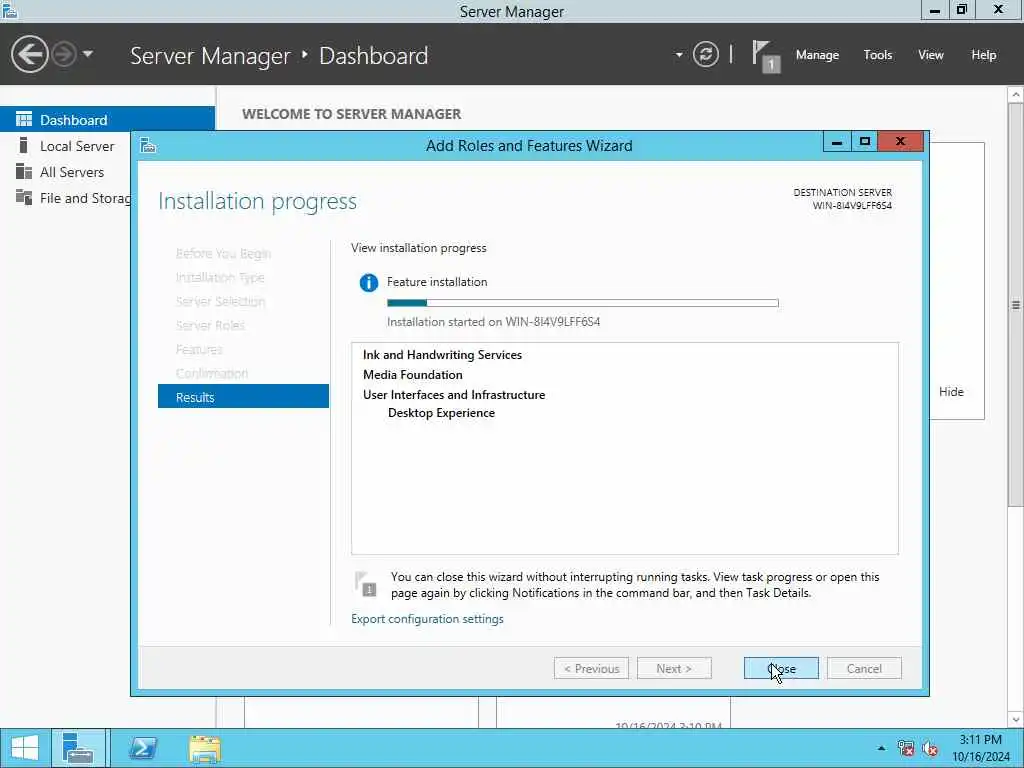Click the Feature installation info icon
The image size is (1024, 768).
pyautogui.click(x=368, y=283)
